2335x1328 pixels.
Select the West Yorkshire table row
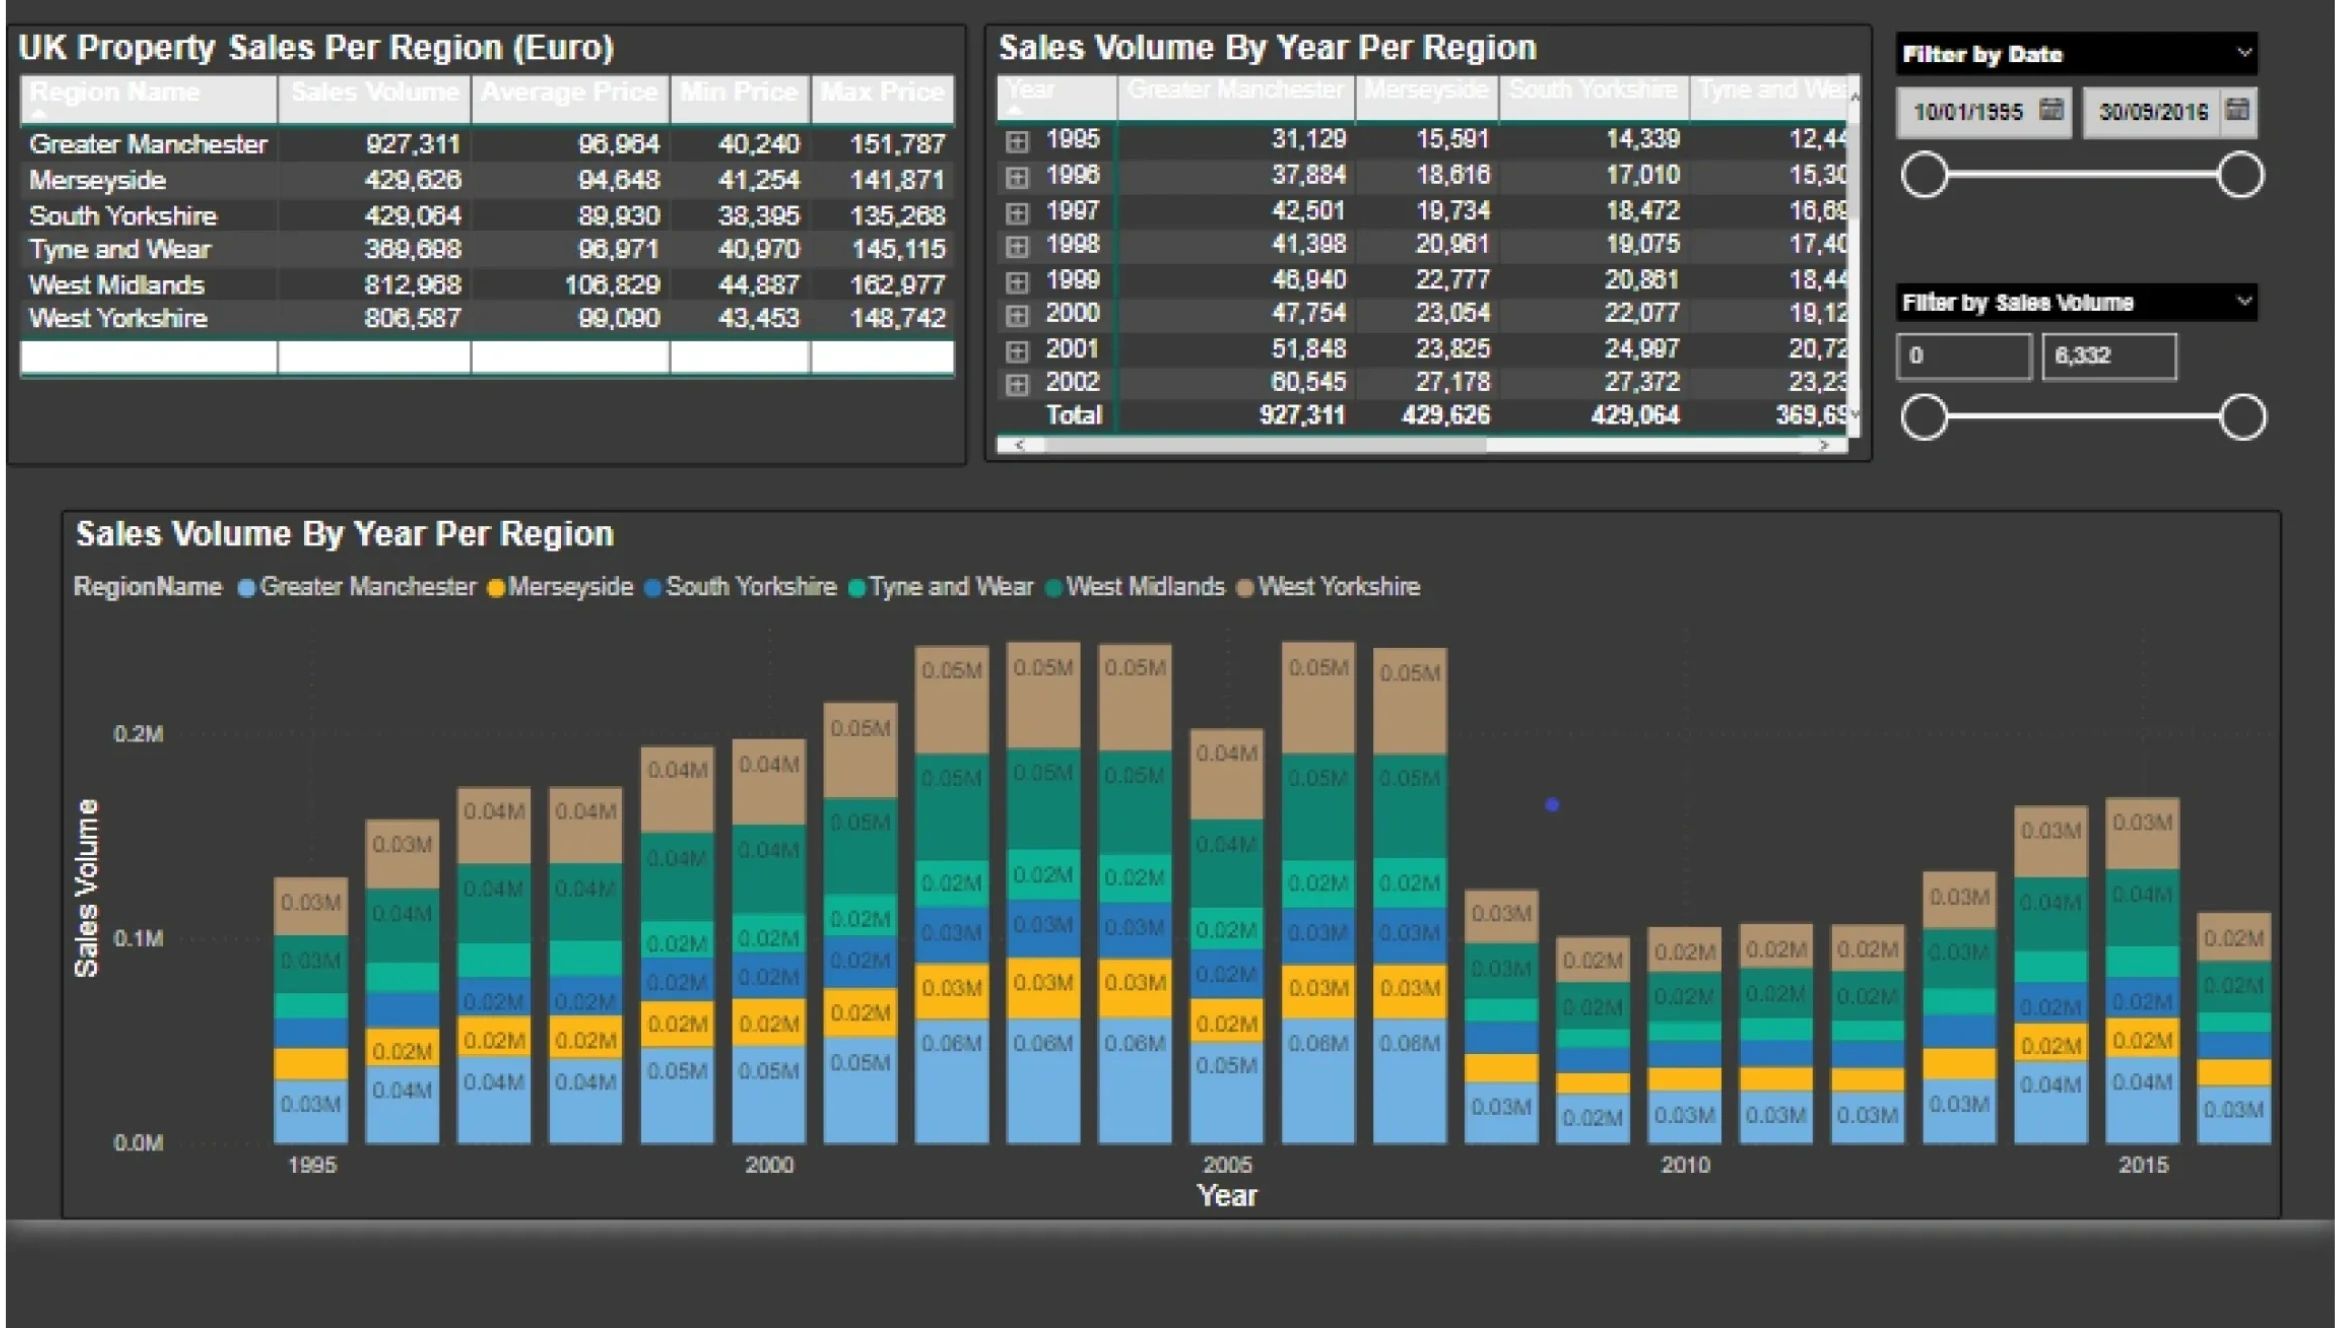click(487, 318)
